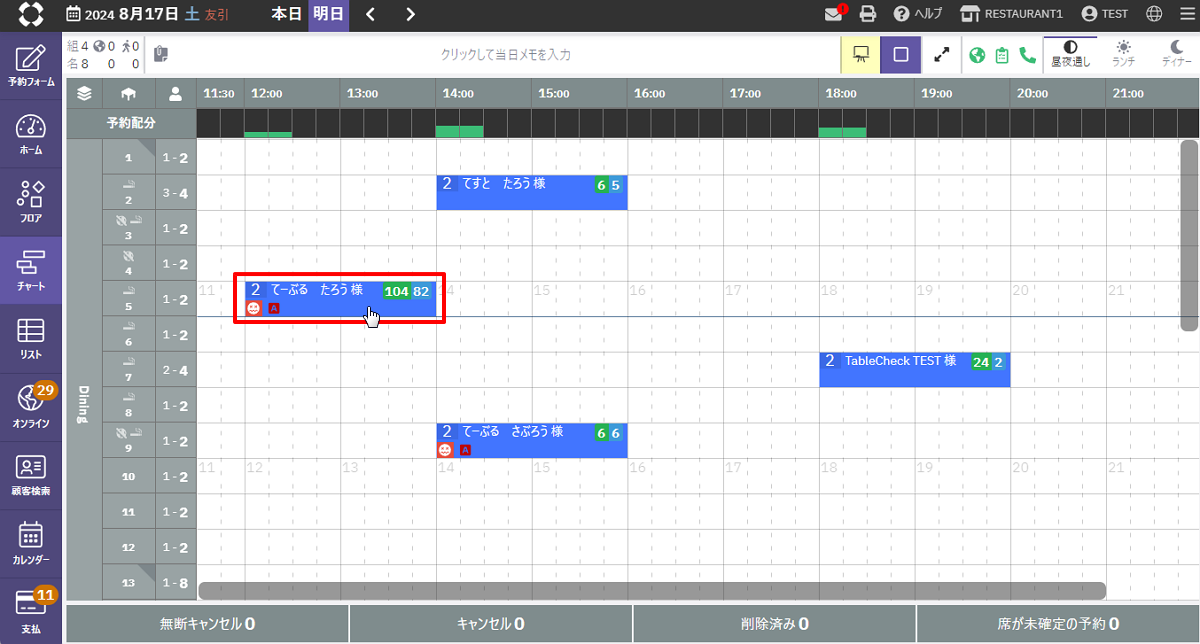Click the person capacity header icon
This screenshot has width=1200, height=644.
pos(176,94)
